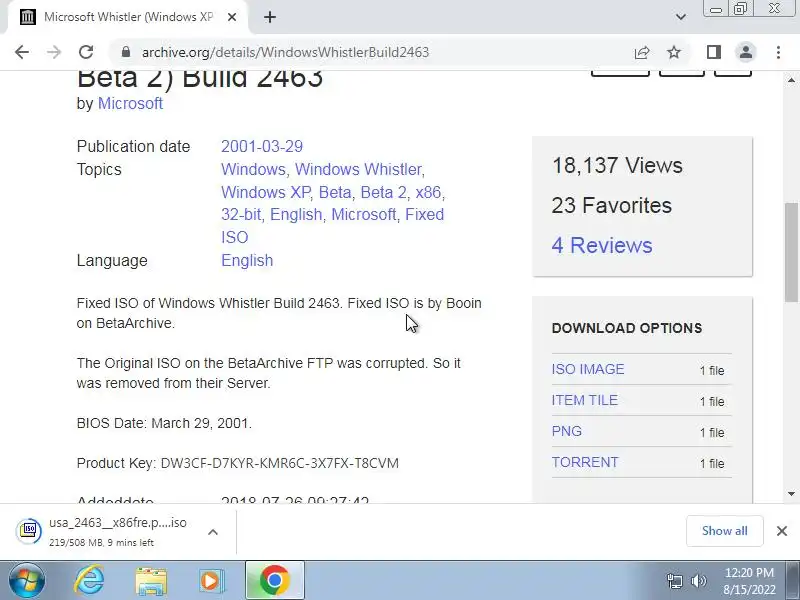Share this page via the share icon

pyautogui.click(x=642, y=52)
